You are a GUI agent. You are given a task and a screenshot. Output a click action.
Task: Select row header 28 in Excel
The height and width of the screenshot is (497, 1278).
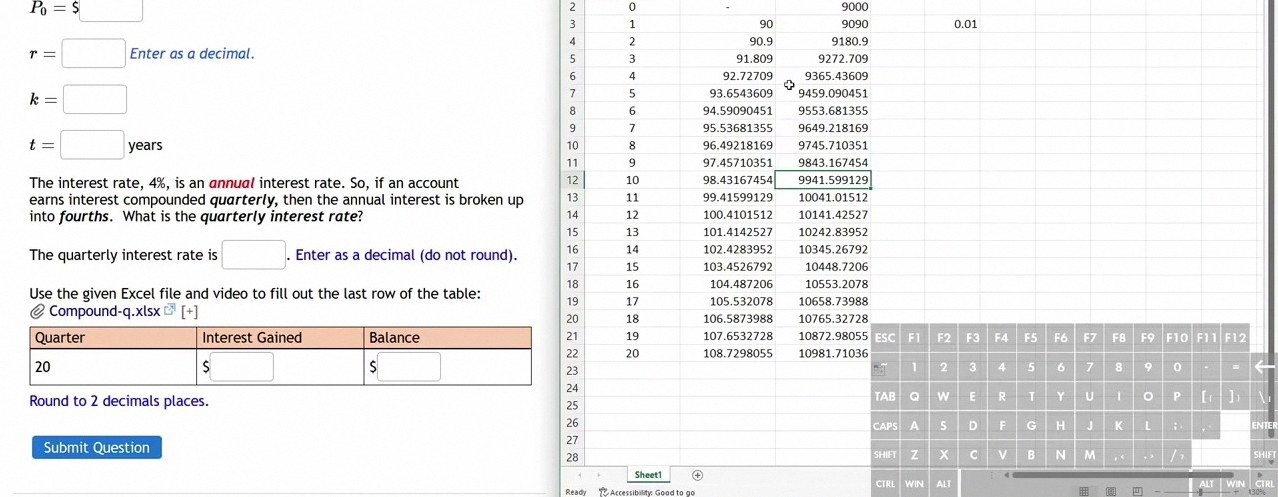pyautogui.click(x=573, y=457)
